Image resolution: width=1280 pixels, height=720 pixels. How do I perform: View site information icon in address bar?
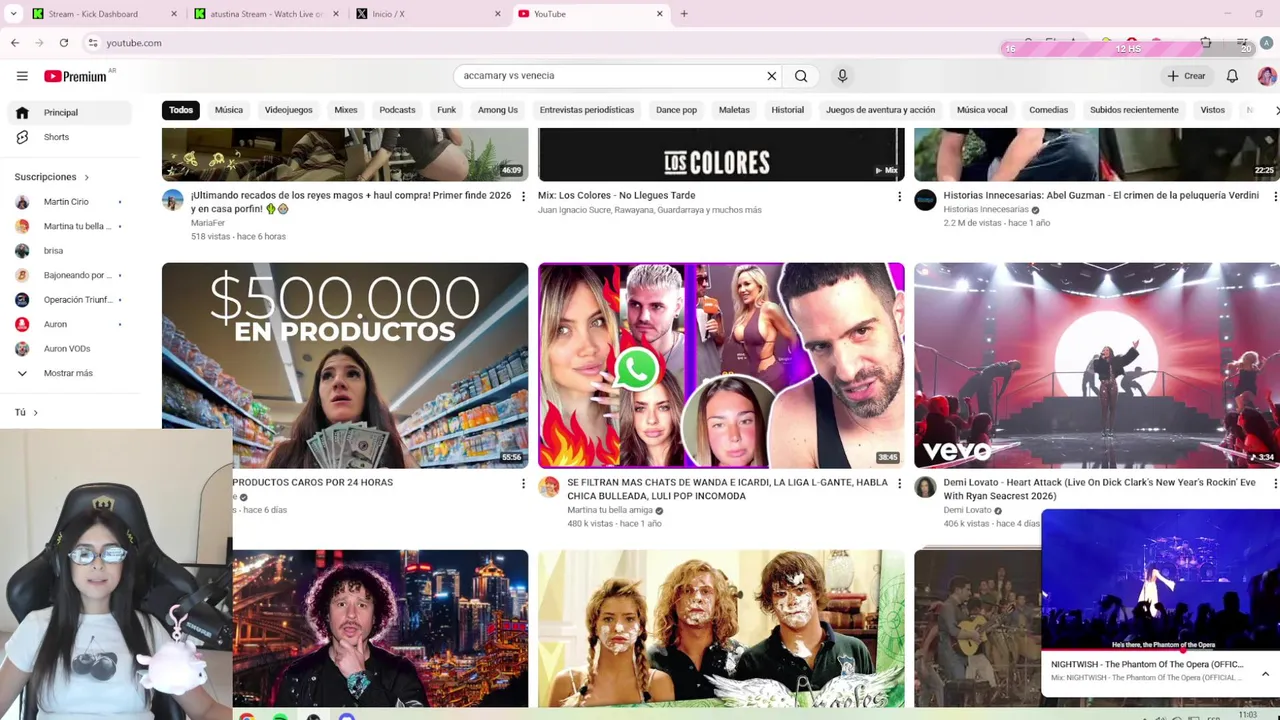(93, 43)
